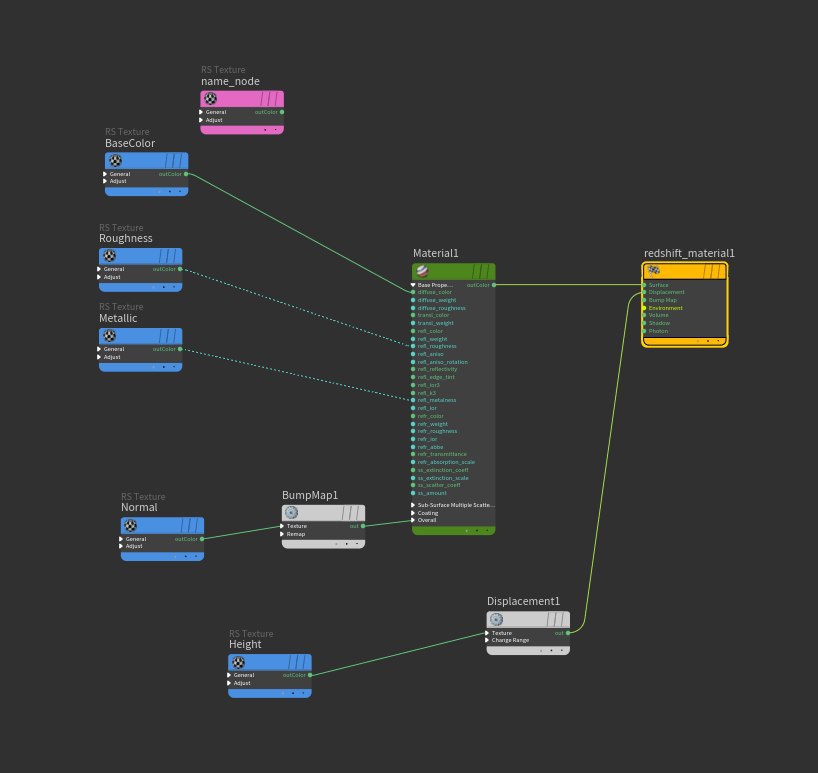Expand Sub-Surface Multiple Scattering on Material1

pyautogui.click(x=413, y=505)
